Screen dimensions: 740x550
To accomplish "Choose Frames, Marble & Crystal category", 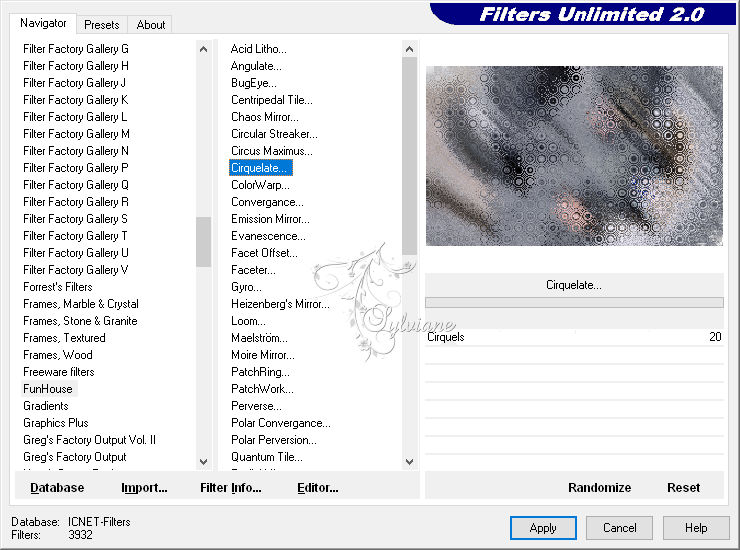I will point(81,304).
